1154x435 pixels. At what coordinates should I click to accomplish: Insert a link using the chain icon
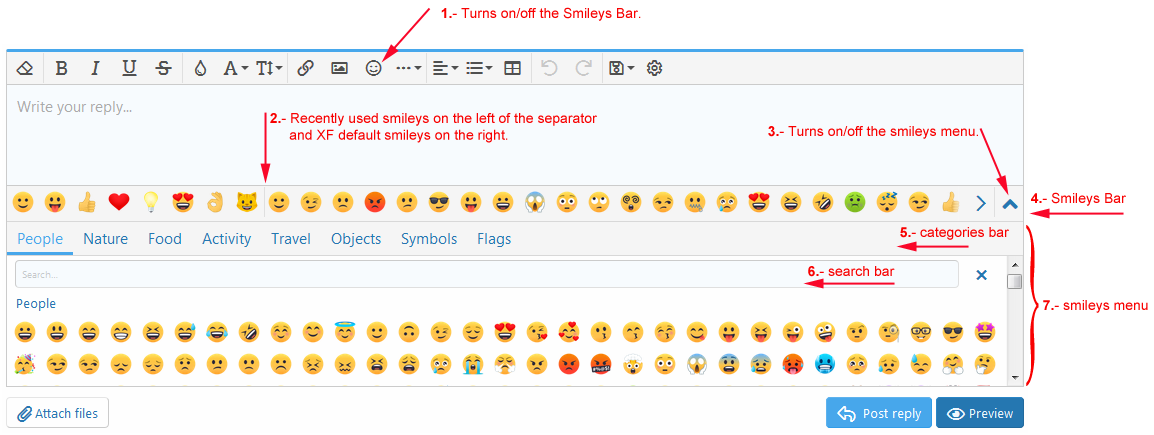point(306,68)
